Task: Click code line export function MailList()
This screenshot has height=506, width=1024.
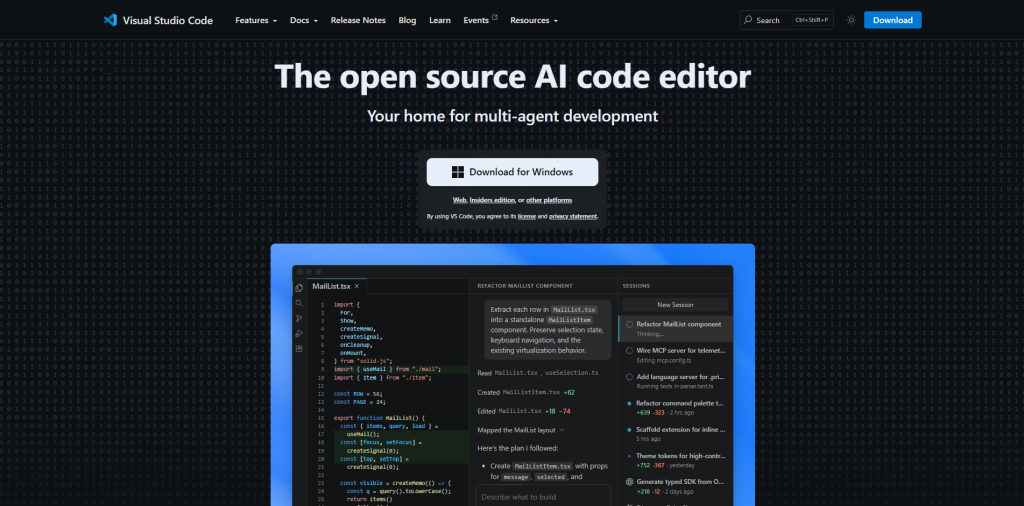Action: pos(379,418)
